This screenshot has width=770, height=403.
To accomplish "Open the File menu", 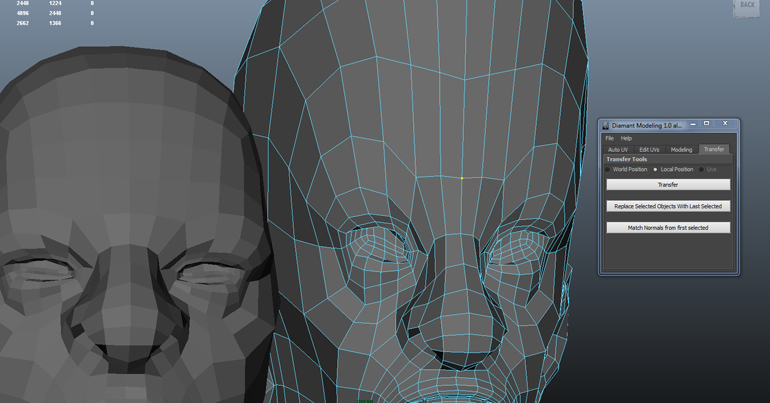I will tap(609, 138).
